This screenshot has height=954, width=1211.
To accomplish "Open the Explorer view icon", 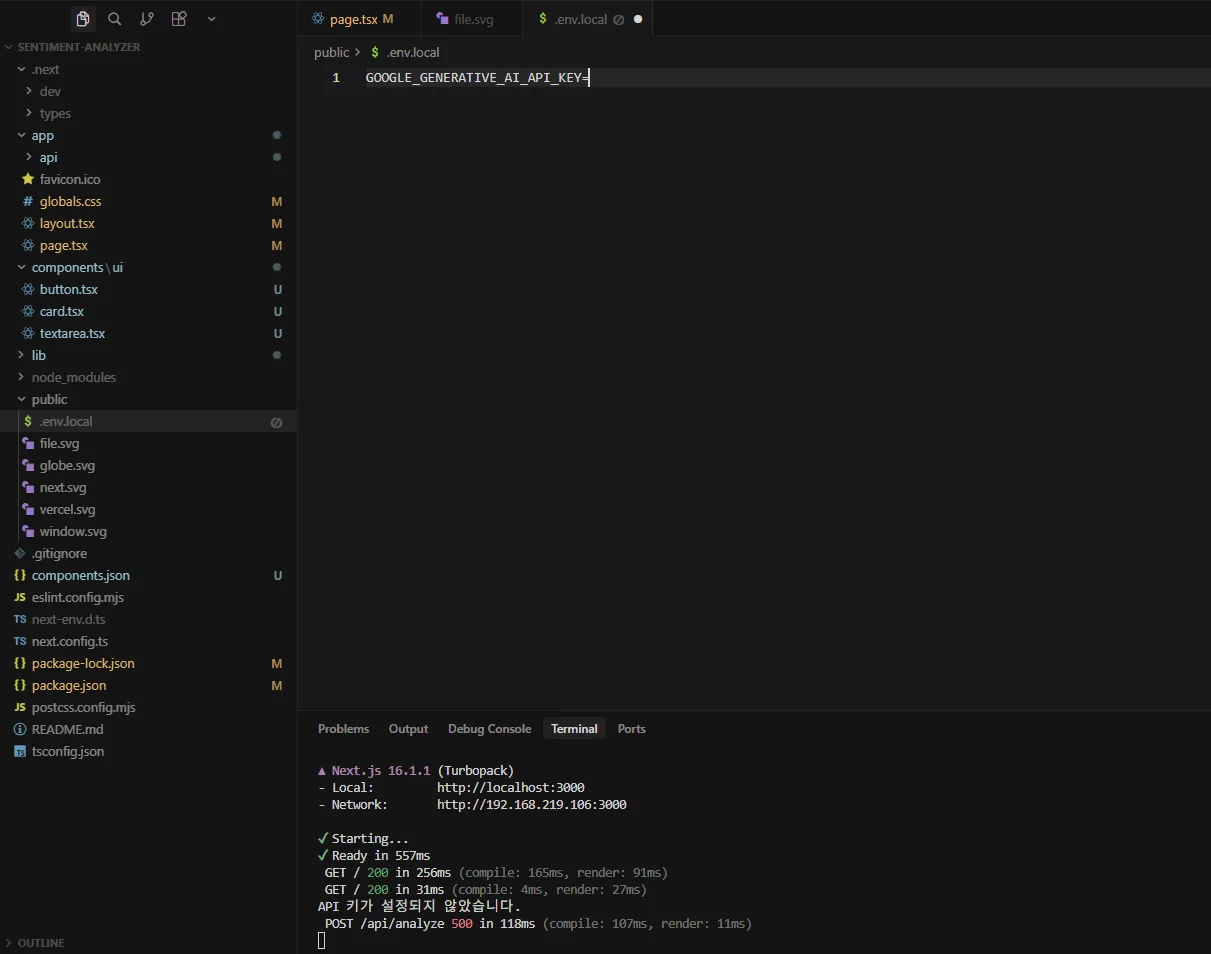I will tap(83, 19).
